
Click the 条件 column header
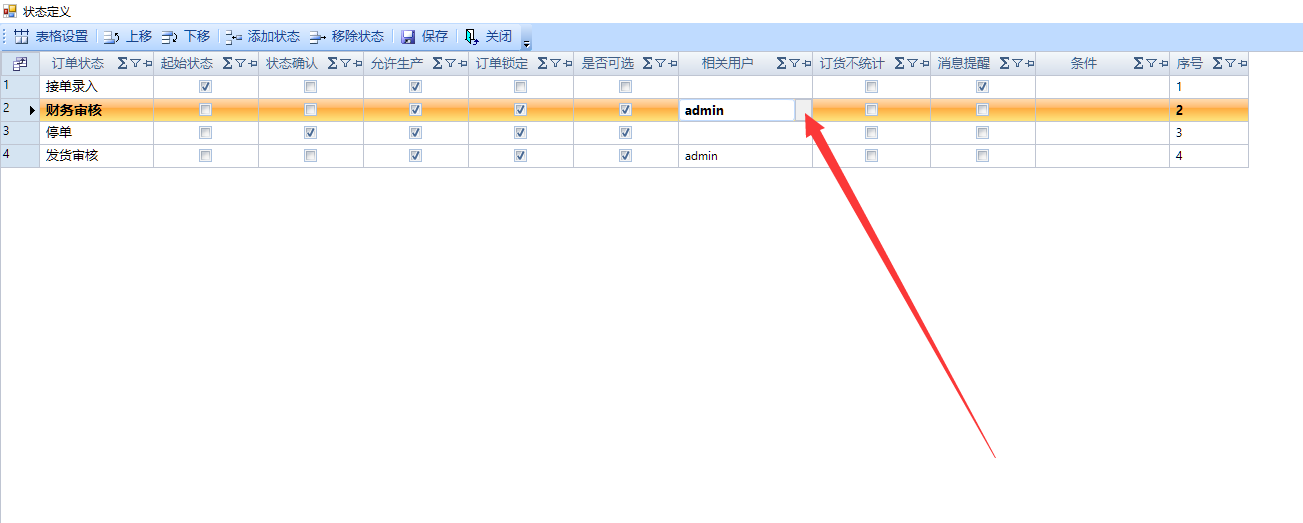(1083, 64)
